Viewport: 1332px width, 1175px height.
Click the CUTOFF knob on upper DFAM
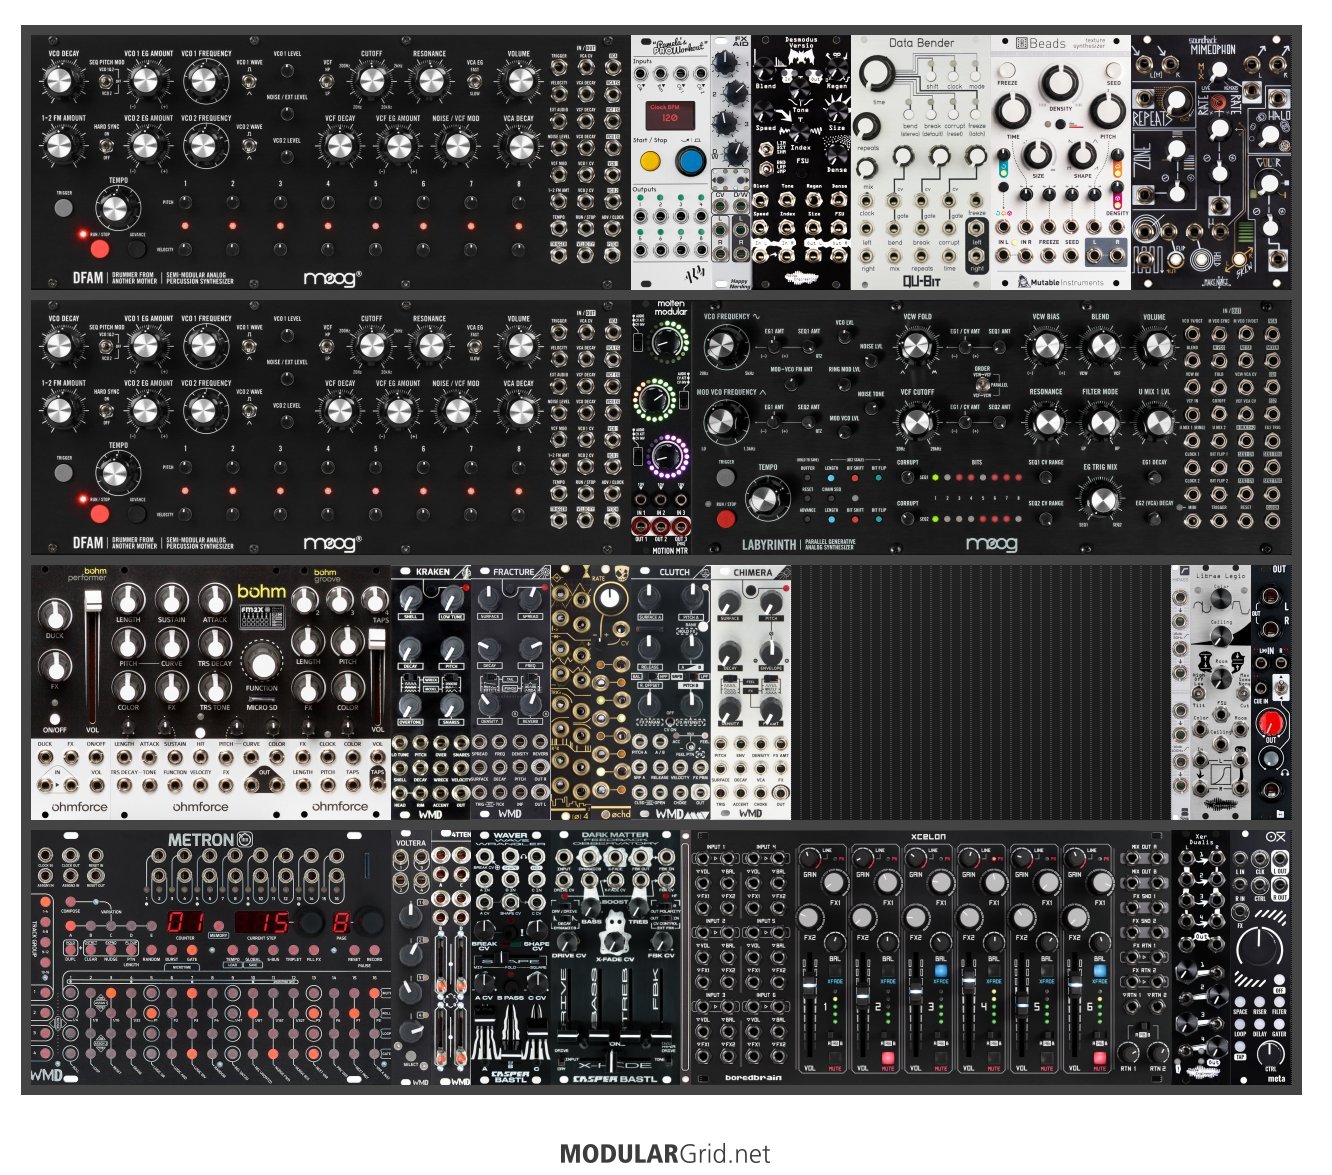click(x=371, y=81)
